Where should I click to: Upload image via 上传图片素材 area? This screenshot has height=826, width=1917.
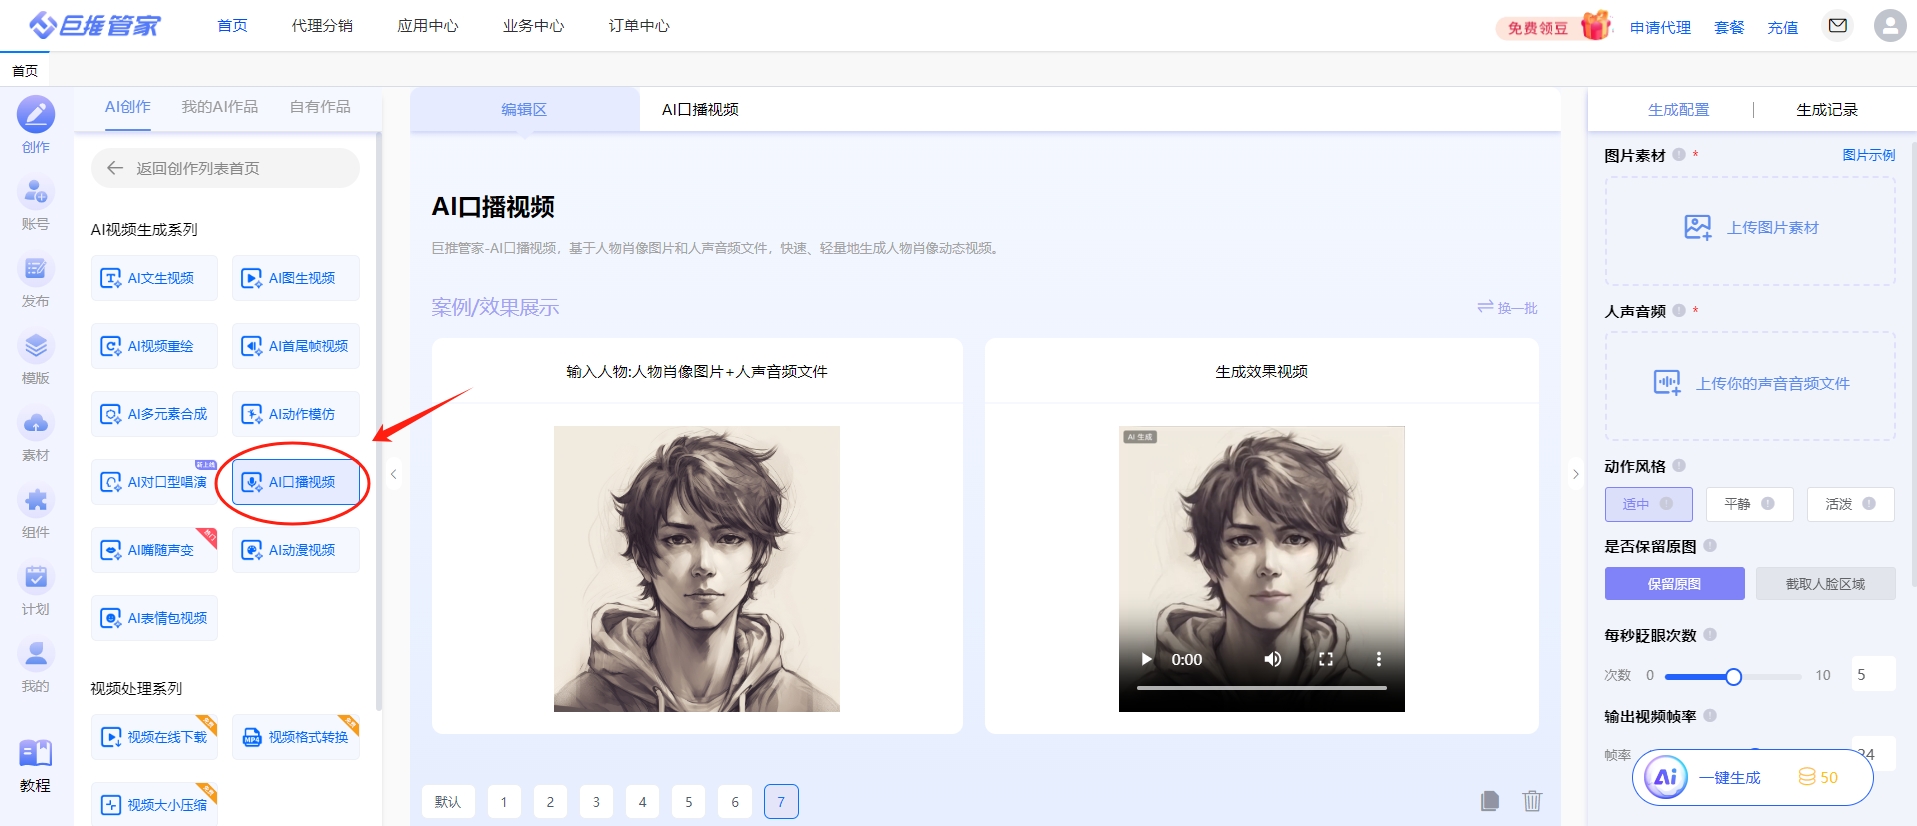click(x=1750, y=231)
